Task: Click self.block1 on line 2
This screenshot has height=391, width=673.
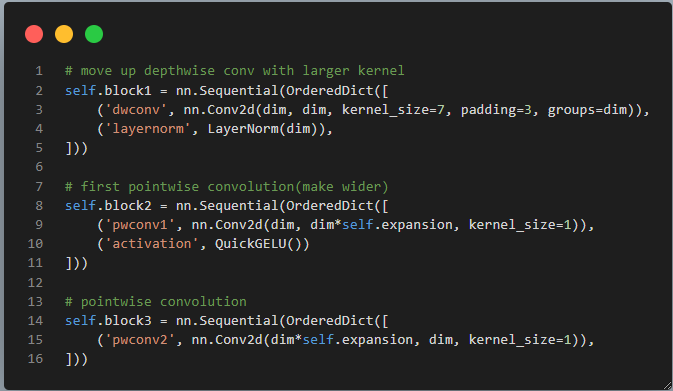Action: tap(108, 91)
